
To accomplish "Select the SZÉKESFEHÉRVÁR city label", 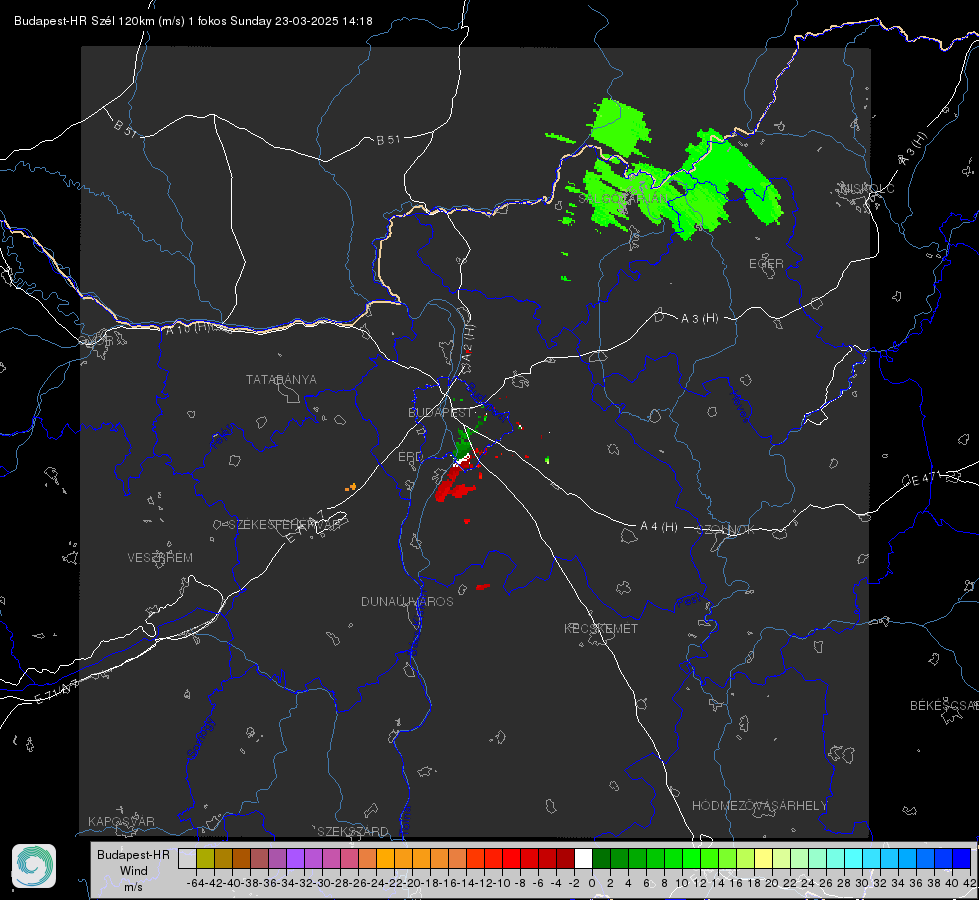I will [287, 525].
